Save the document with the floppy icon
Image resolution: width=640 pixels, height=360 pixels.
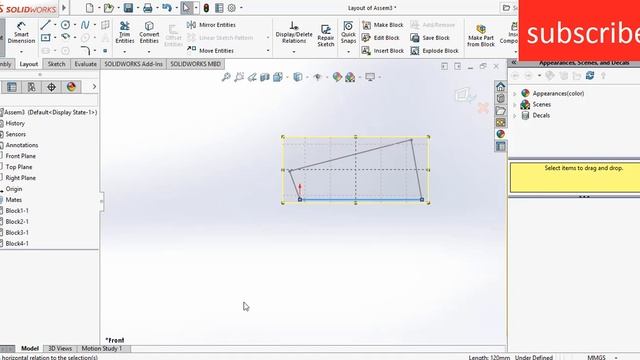(x=128, y=8)
